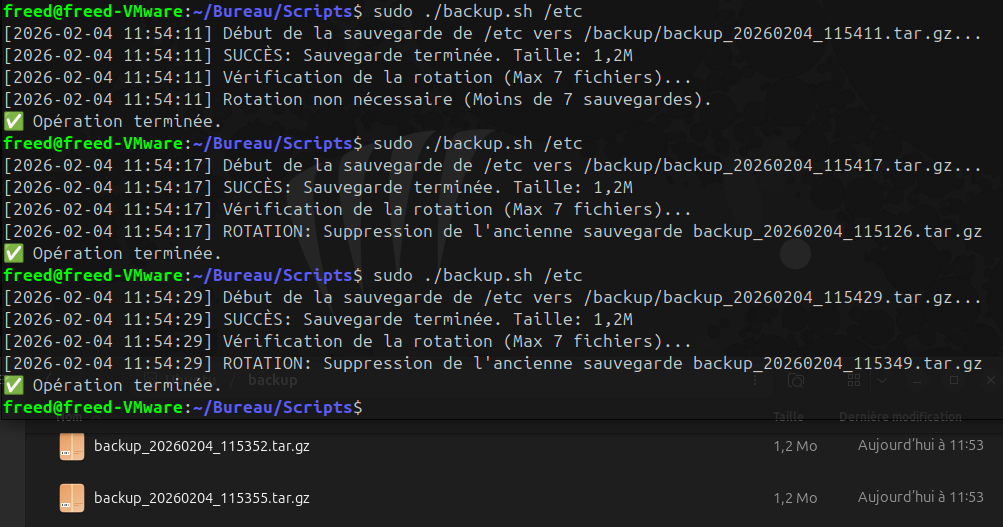Click archive icon of backup_20260204_115352.tar.gz
Image resolution: width=1003 pixels, height=527 pixels.
[x=72, y=446]
